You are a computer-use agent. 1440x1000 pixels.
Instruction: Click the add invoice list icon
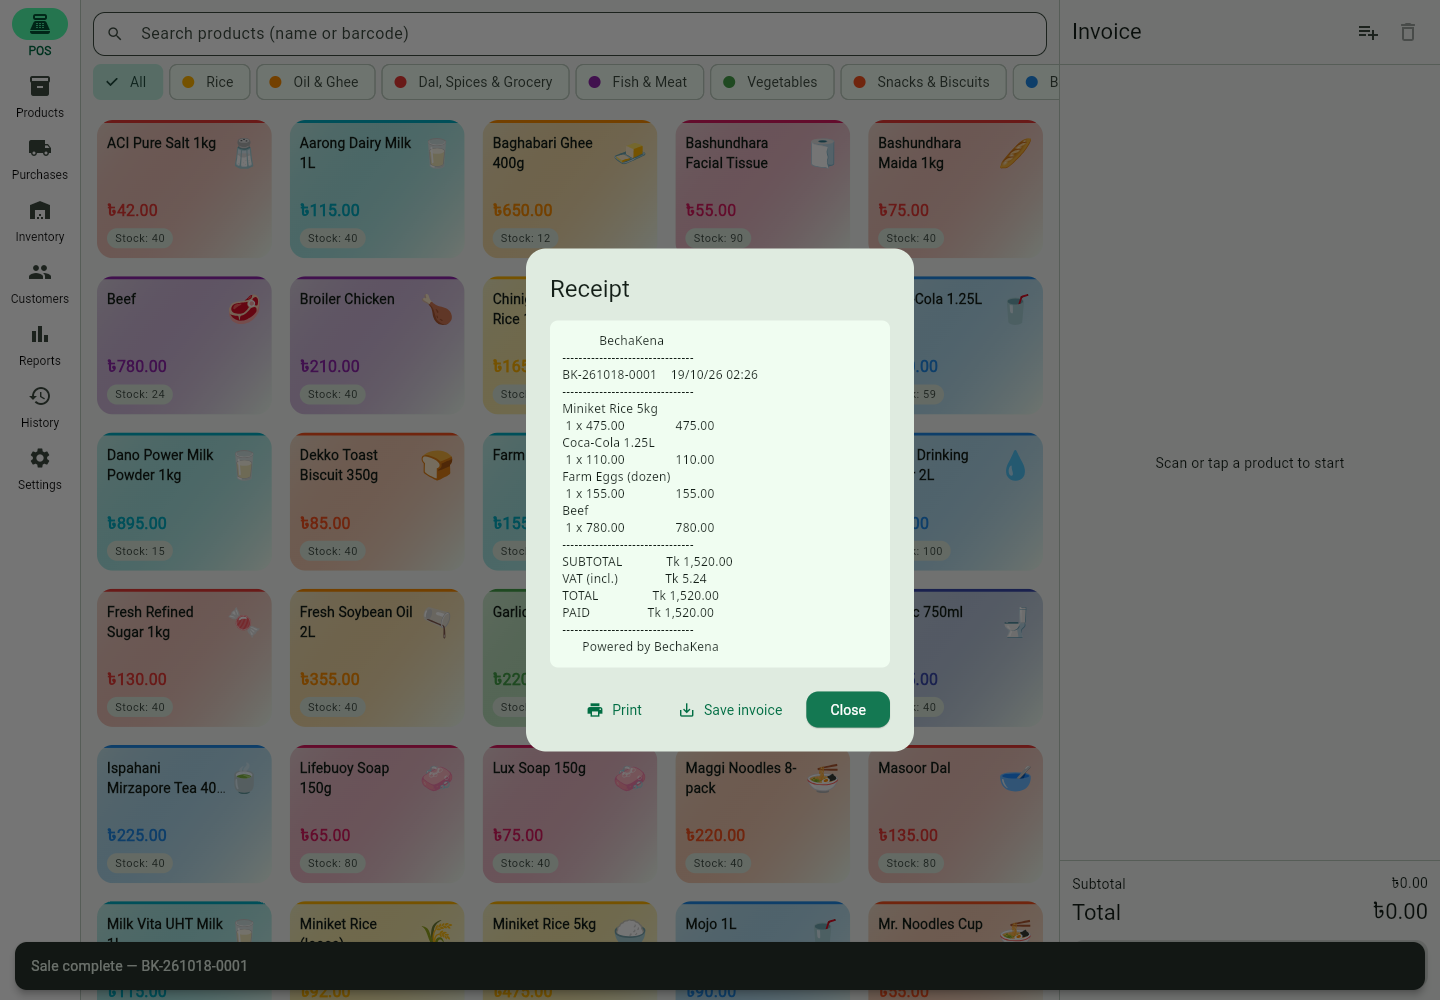coord(1368,32)
